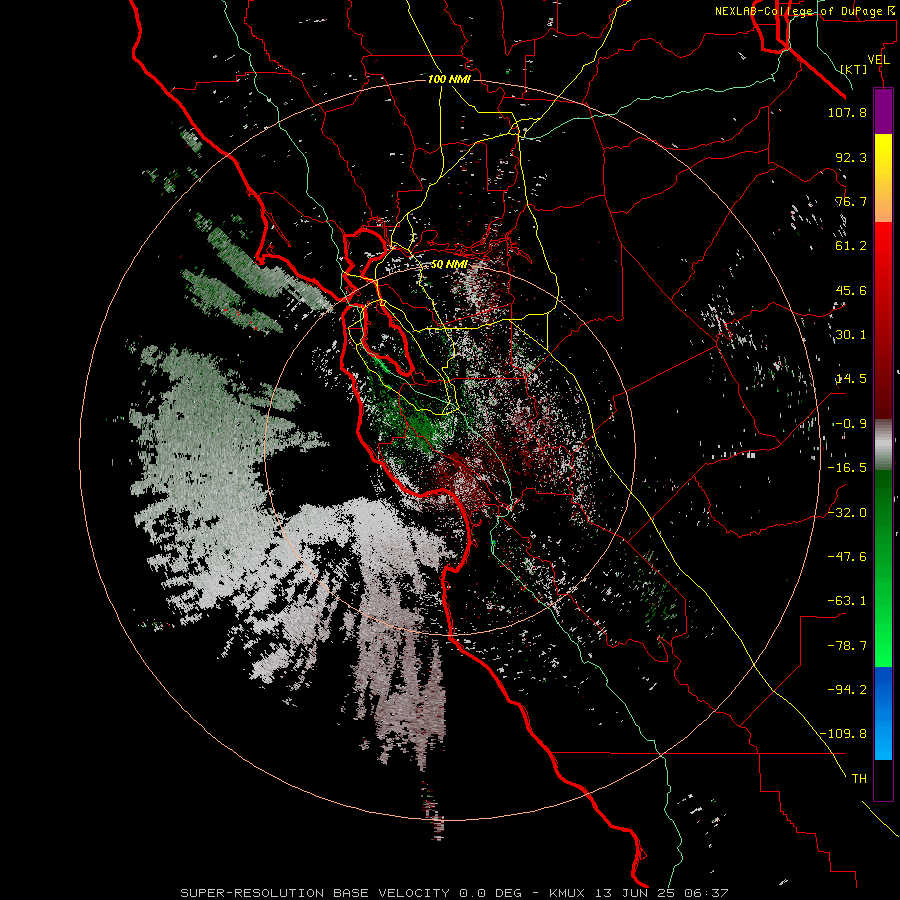Click the -47.6 legend value
900x900 pixels.
point(847,557)
